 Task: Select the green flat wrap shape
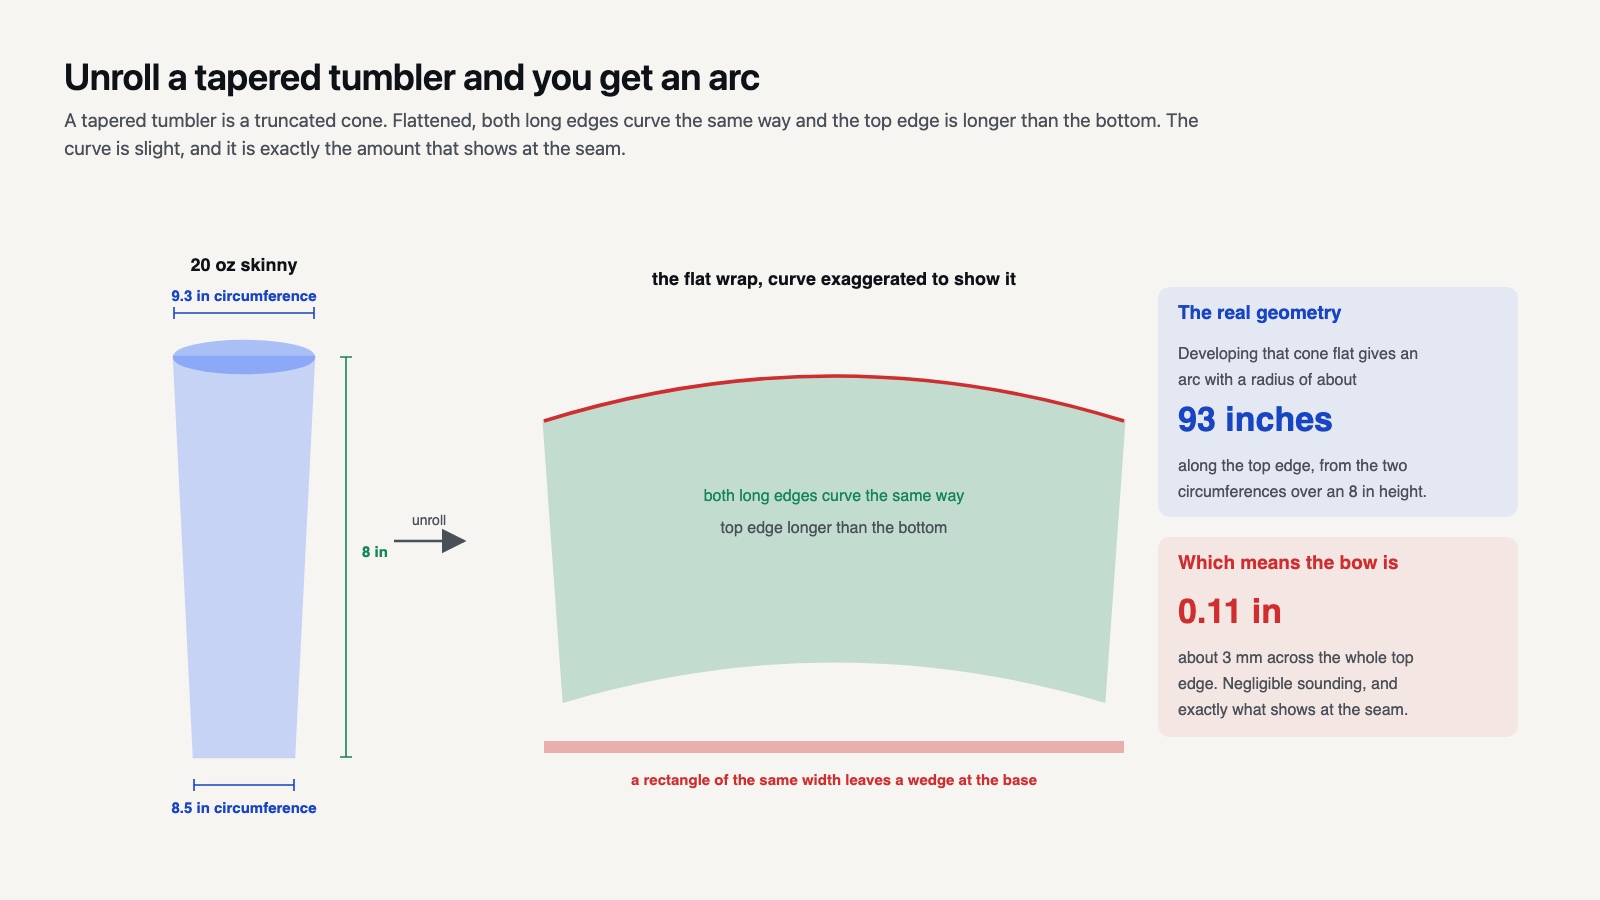[x=834, y=540]
